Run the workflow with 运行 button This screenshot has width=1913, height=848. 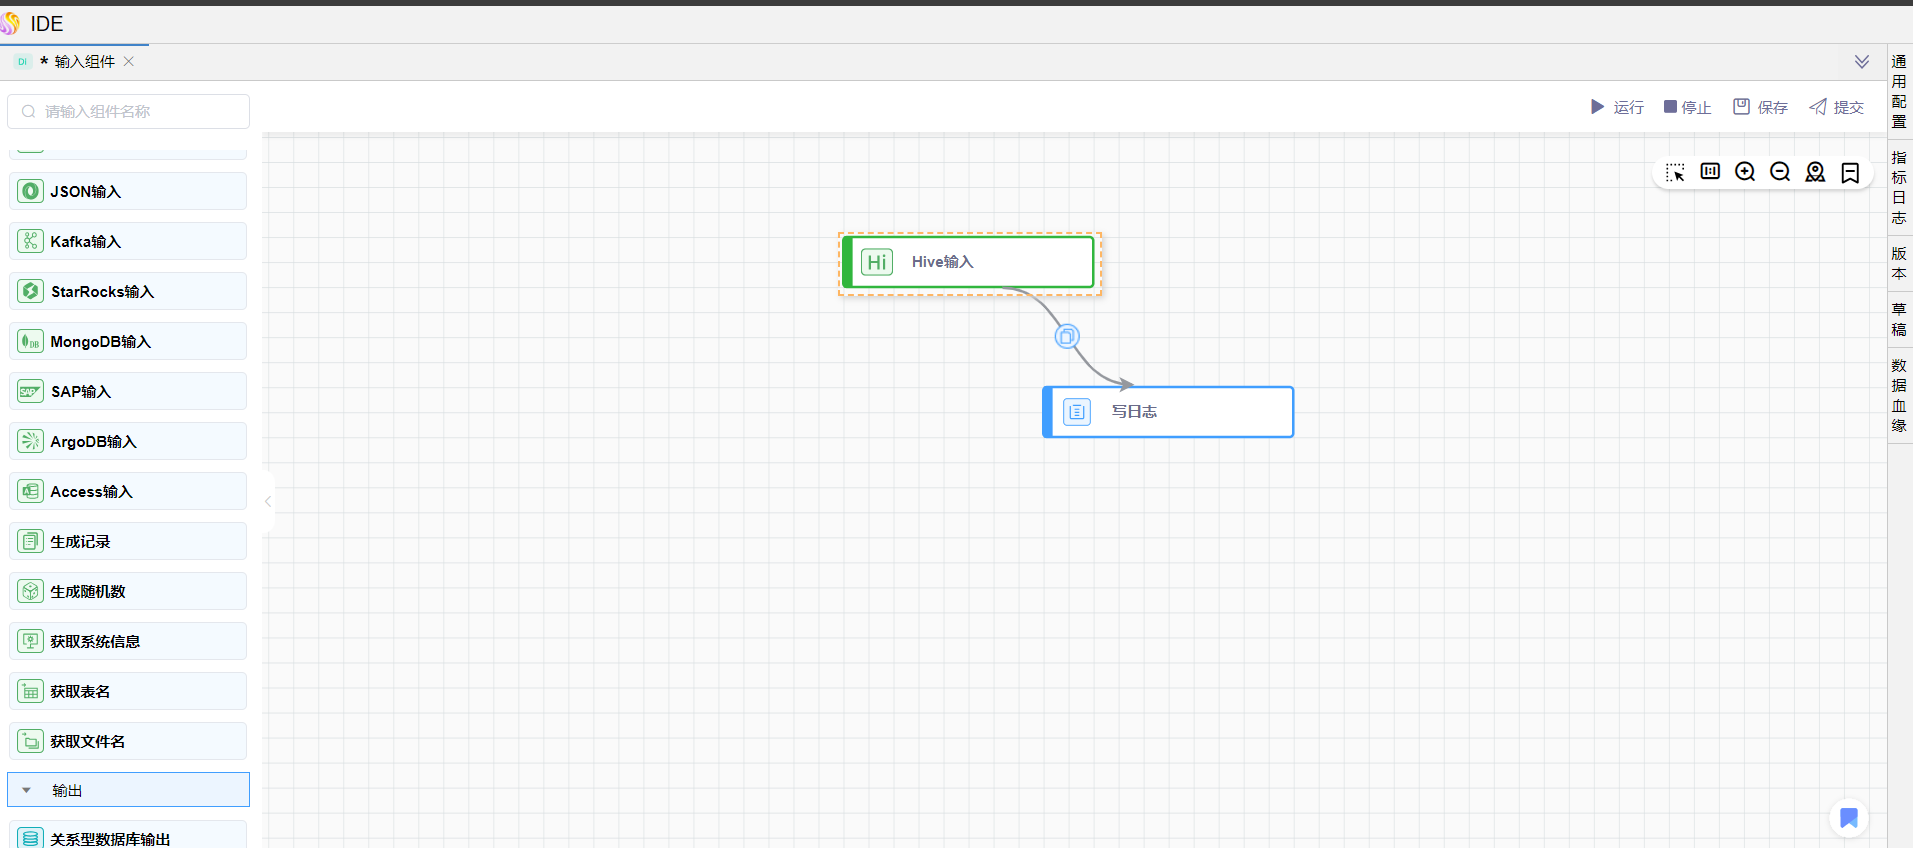point(1617,107)
